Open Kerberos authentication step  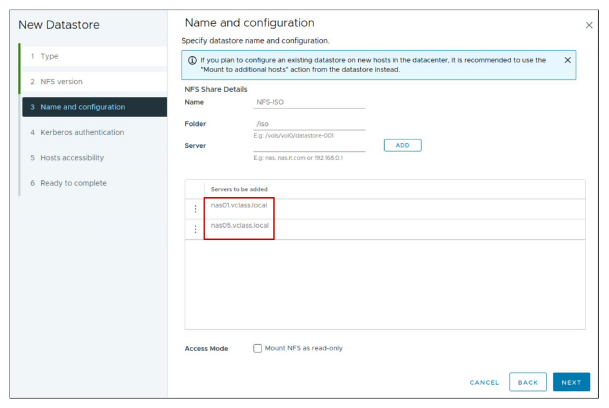click(78, 132)
